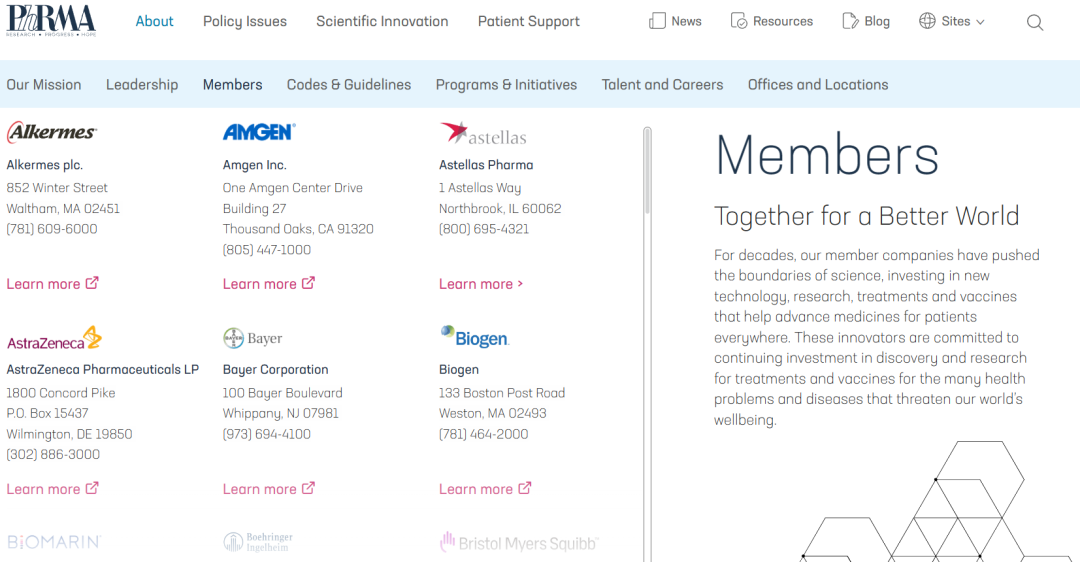Open Learn more link under Alkermes
This screenshot has height=562, width=1080.
click(x=52, y=284)
